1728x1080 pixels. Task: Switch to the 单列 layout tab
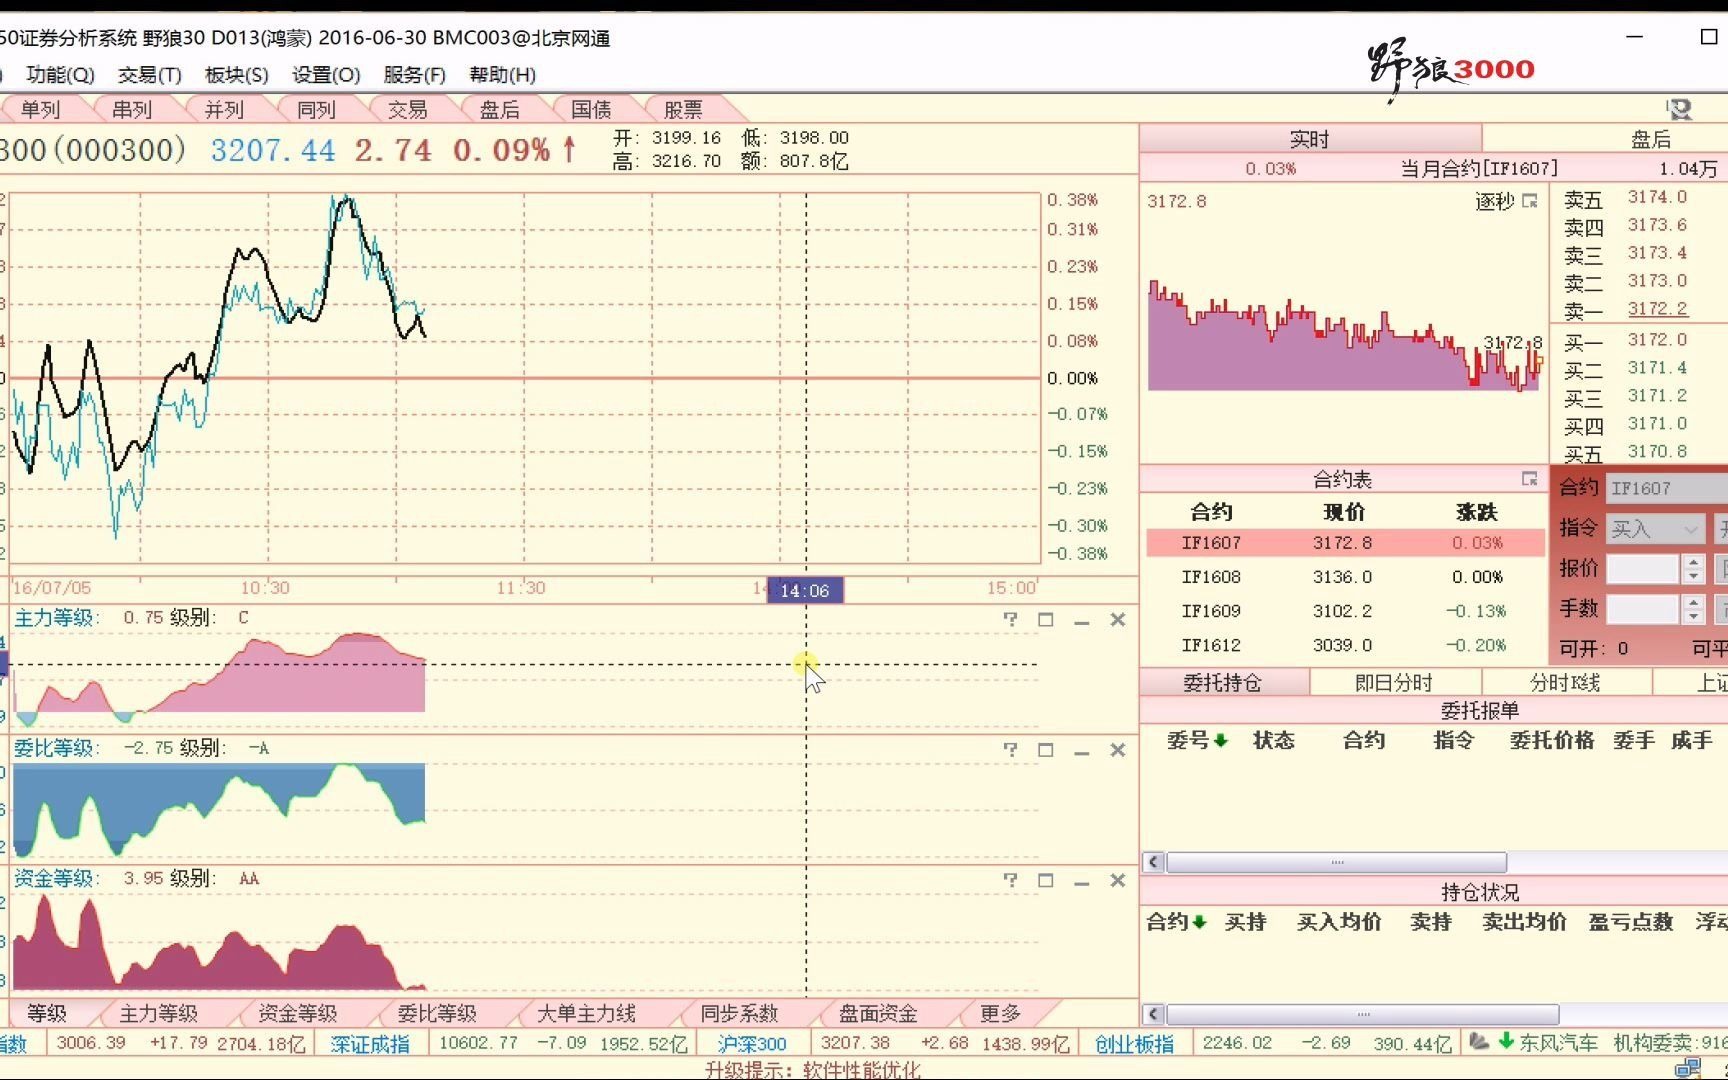coord(41,110)
